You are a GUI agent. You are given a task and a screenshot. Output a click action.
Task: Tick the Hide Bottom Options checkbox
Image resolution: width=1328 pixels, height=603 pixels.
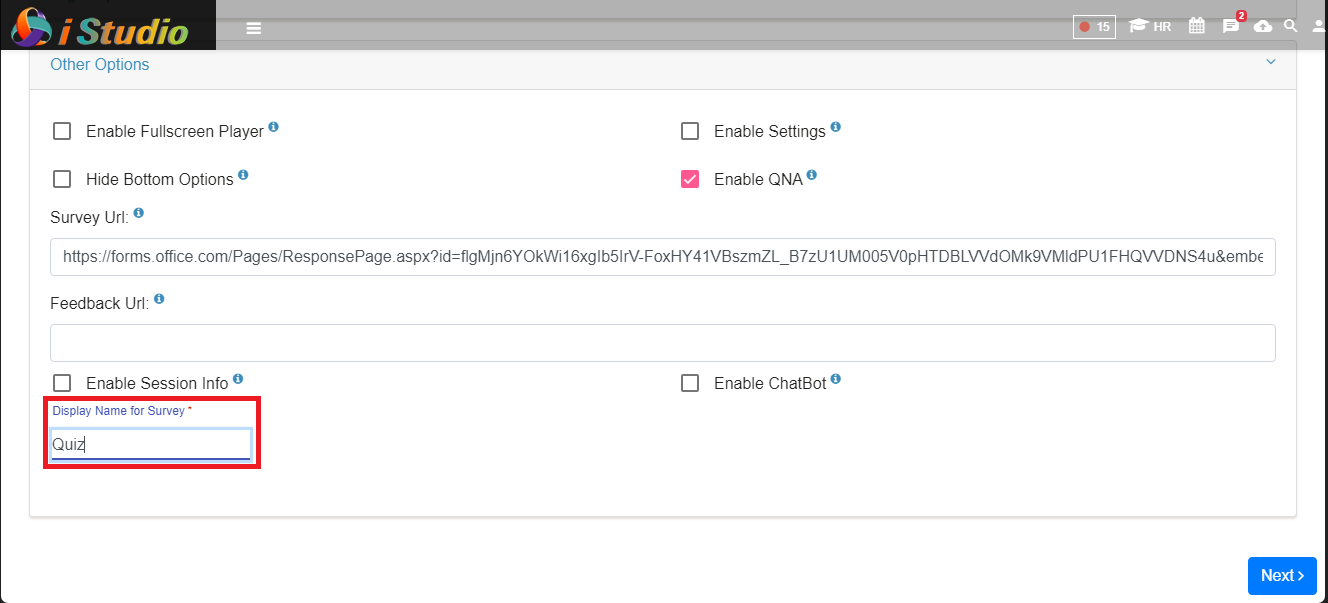[62, 179]
